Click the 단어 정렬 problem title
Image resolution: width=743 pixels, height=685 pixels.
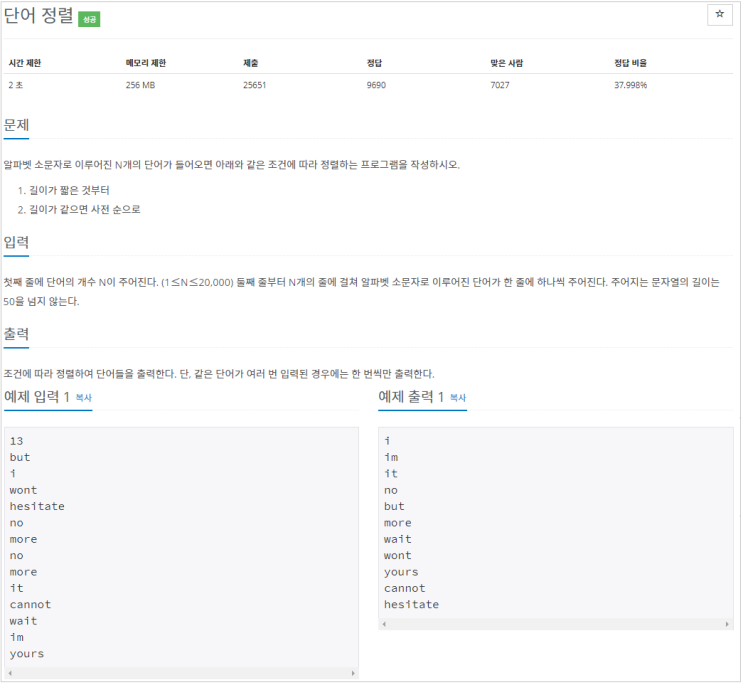coord(38,16)
